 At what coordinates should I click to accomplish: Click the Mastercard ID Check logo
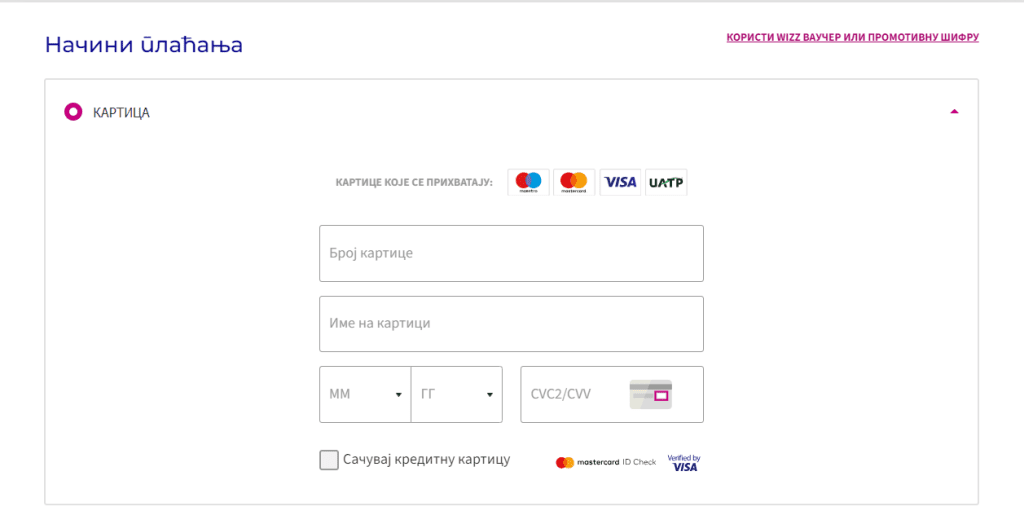click(x=606, y=463)
